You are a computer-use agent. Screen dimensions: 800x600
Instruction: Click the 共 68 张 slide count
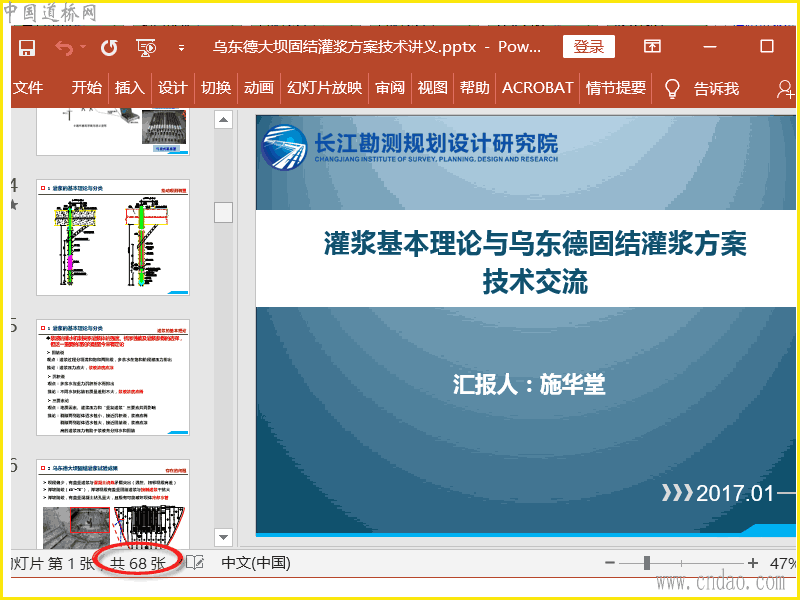[x=138, y=563]
